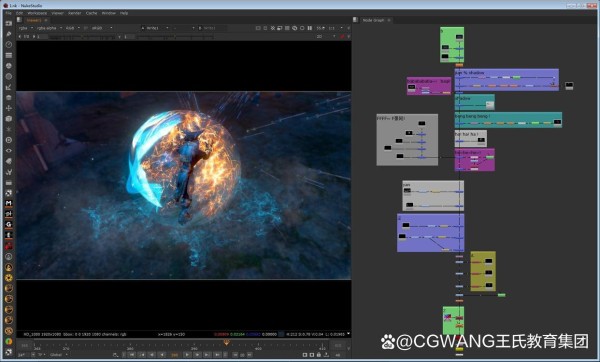The image size is (600, 362).
Task: Open the Draw nodes brush icon
Action: [9, 34]
